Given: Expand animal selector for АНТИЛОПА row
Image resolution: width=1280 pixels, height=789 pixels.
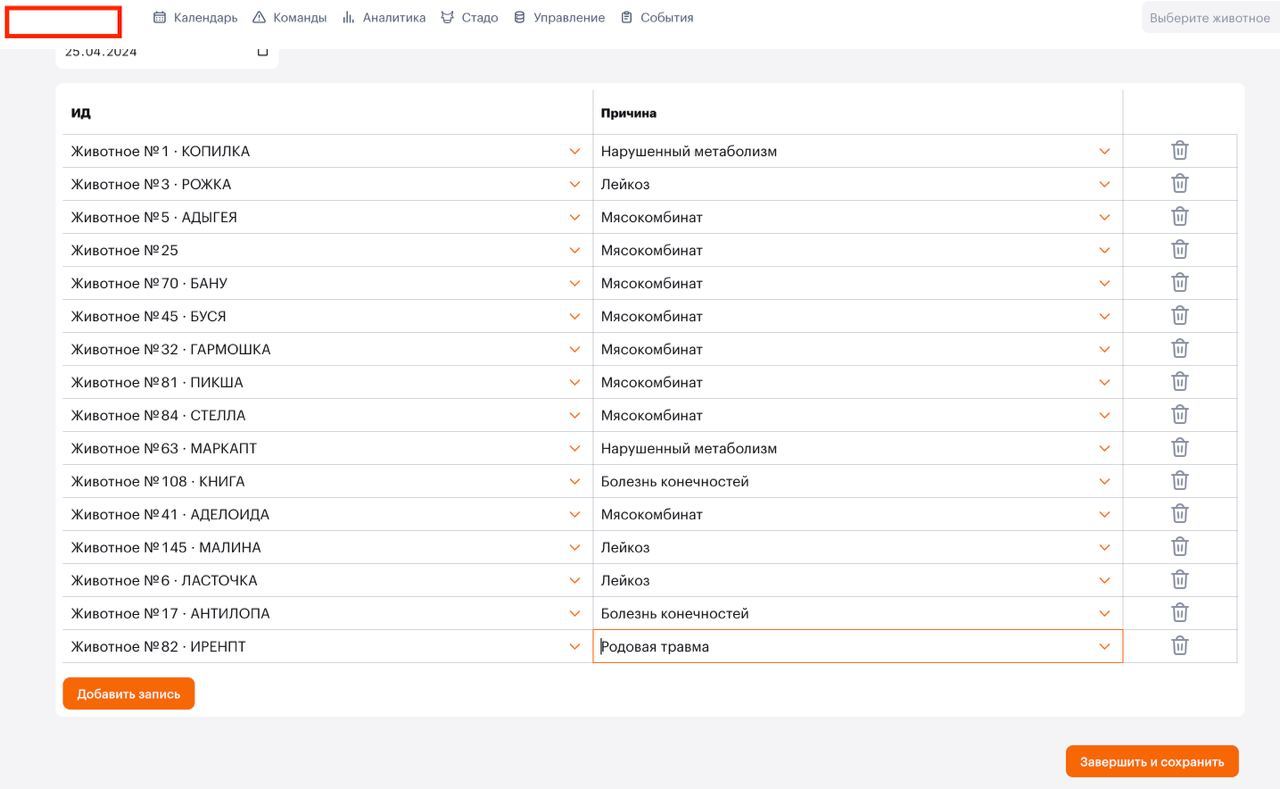Looking at the screenshot, I should [574, 613].
